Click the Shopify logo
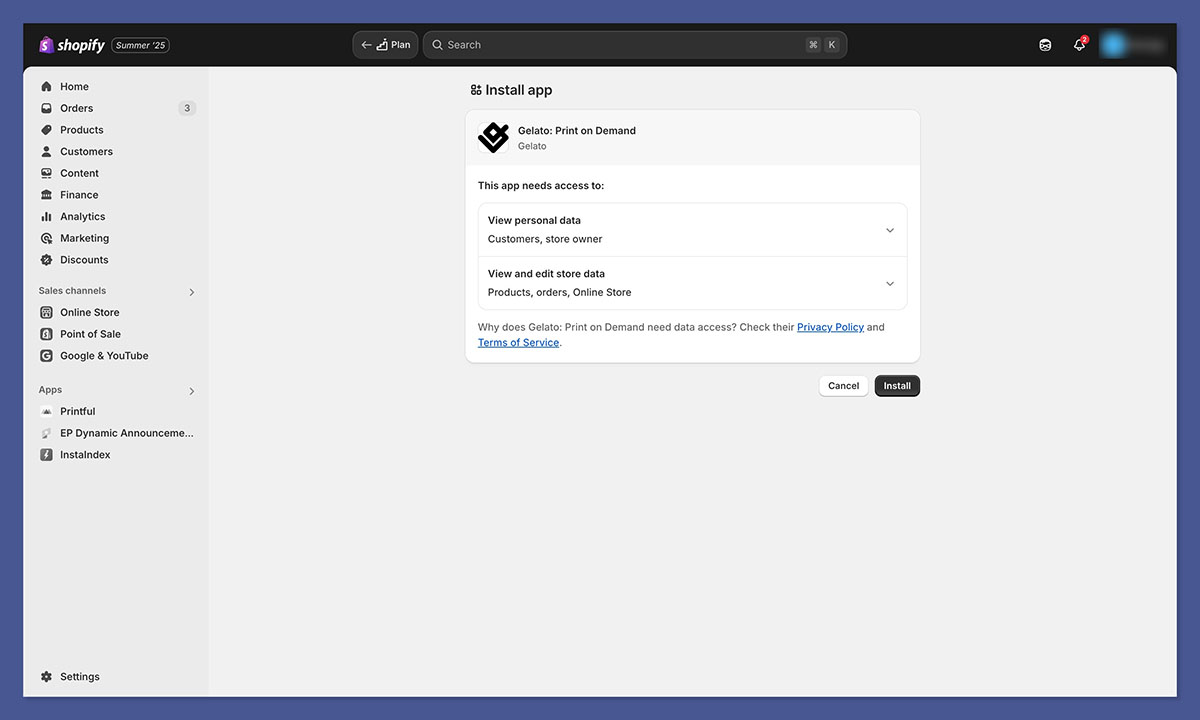Screen dimensions: 1200x720 click(71, 45)
